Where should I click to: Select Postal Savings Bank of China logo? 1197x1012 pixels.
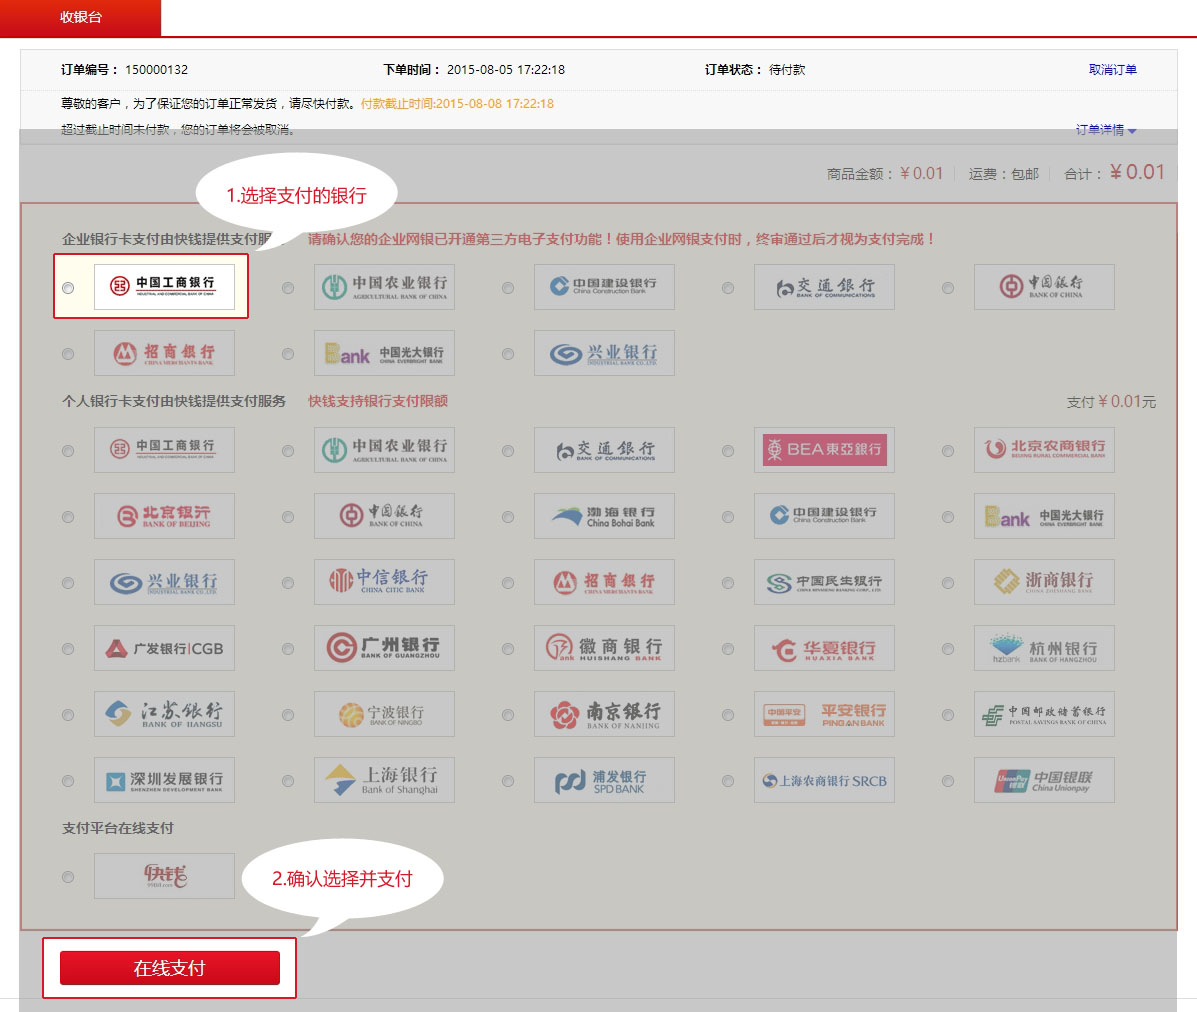pos(1044,714)
